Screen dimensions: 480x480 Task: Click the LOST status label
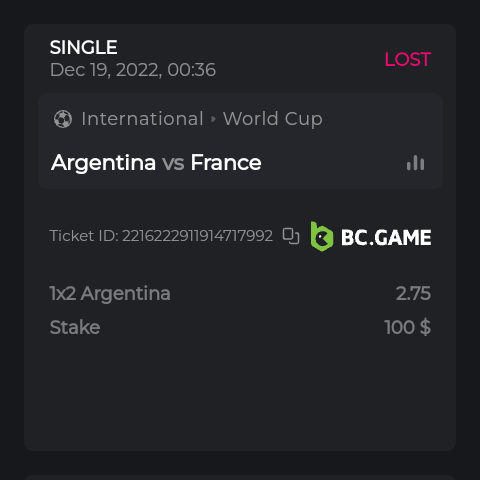pyautogui.click(x=408, y=59)
